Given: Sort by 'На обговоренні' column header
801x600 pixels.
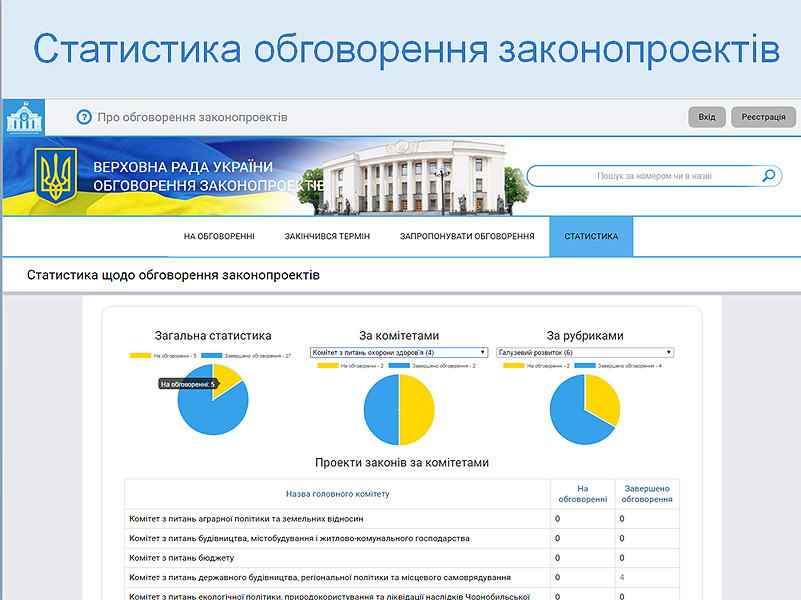Looking at the screenshot, I should tap(583, 494).
